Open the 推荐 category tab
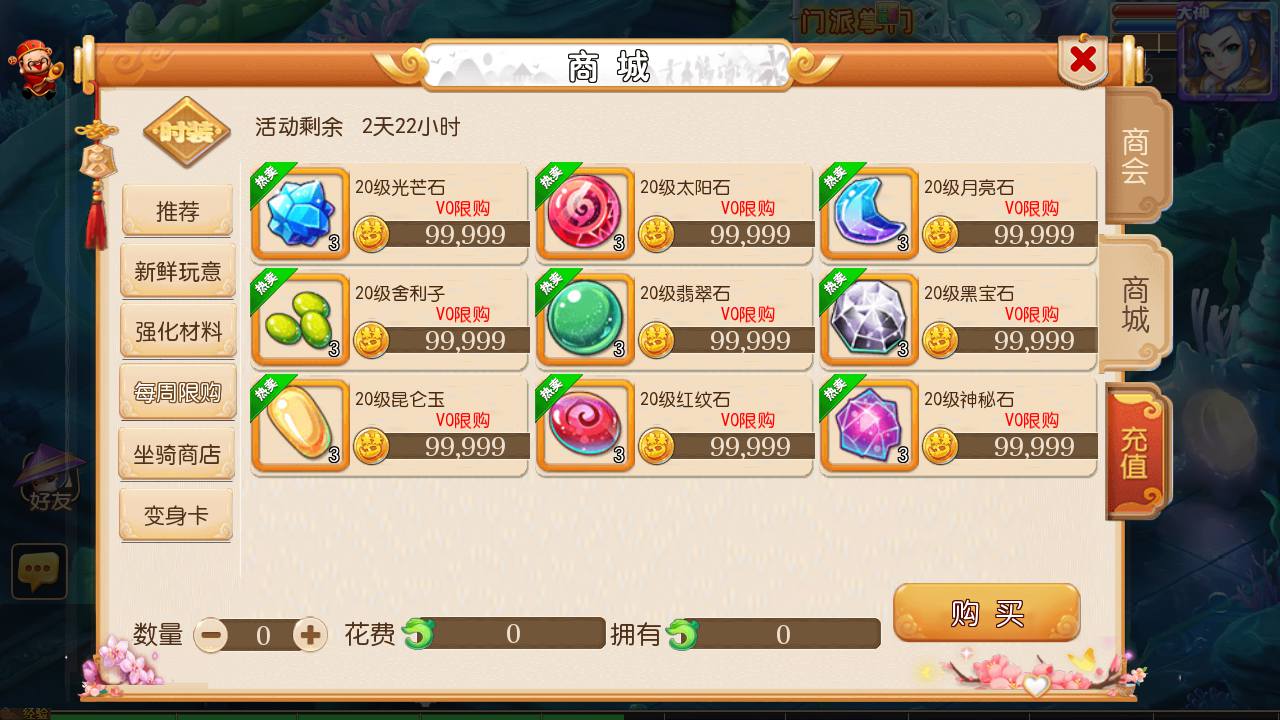 (178, 211)
